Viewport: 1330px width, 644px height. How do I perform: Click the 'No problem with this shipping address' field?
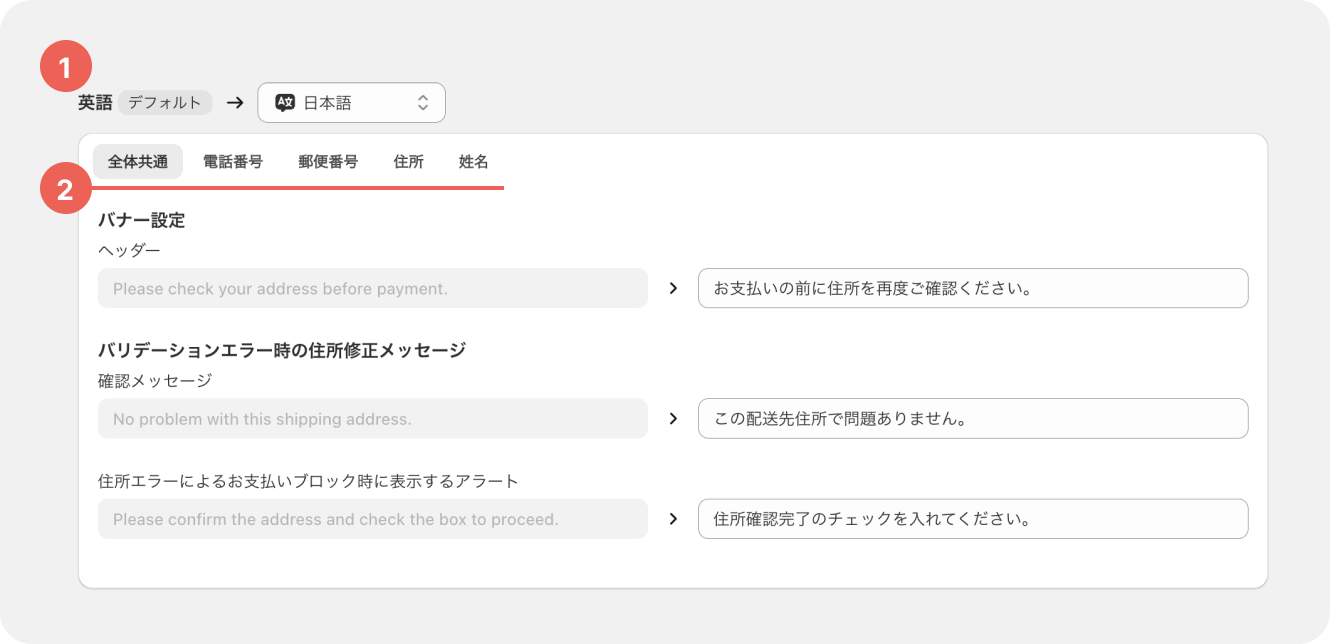pos(372,419)
